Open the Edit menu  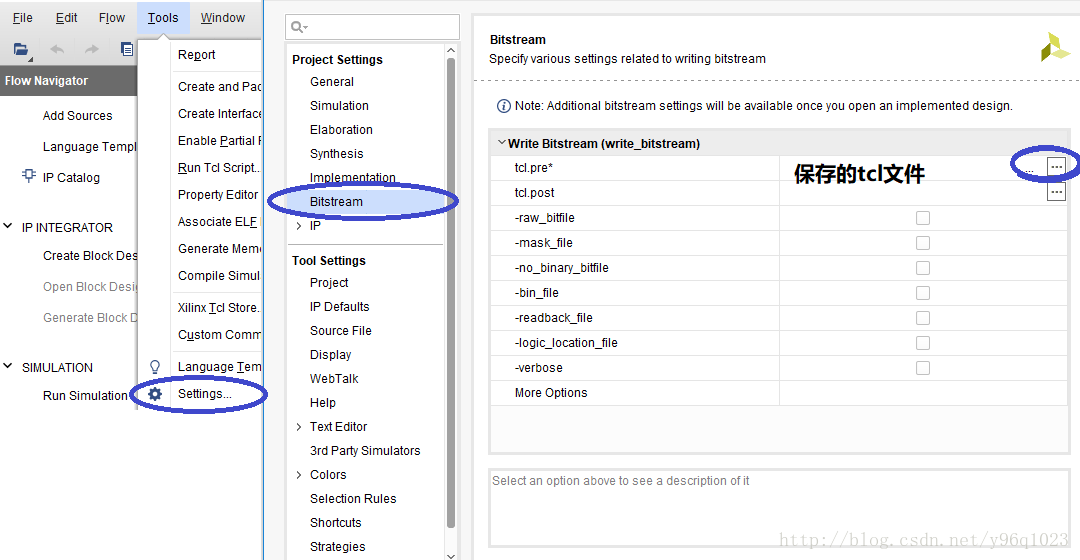66,18
